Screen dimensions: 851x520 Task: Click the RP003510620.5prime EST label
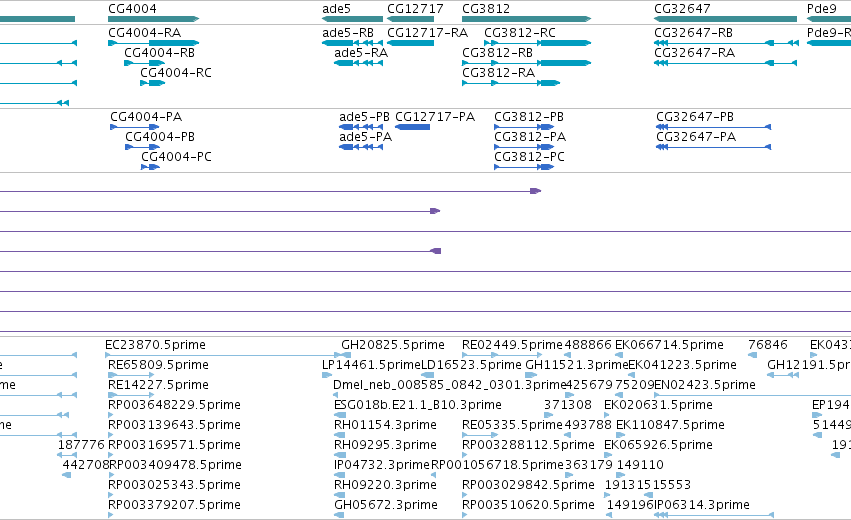(528, 505)
